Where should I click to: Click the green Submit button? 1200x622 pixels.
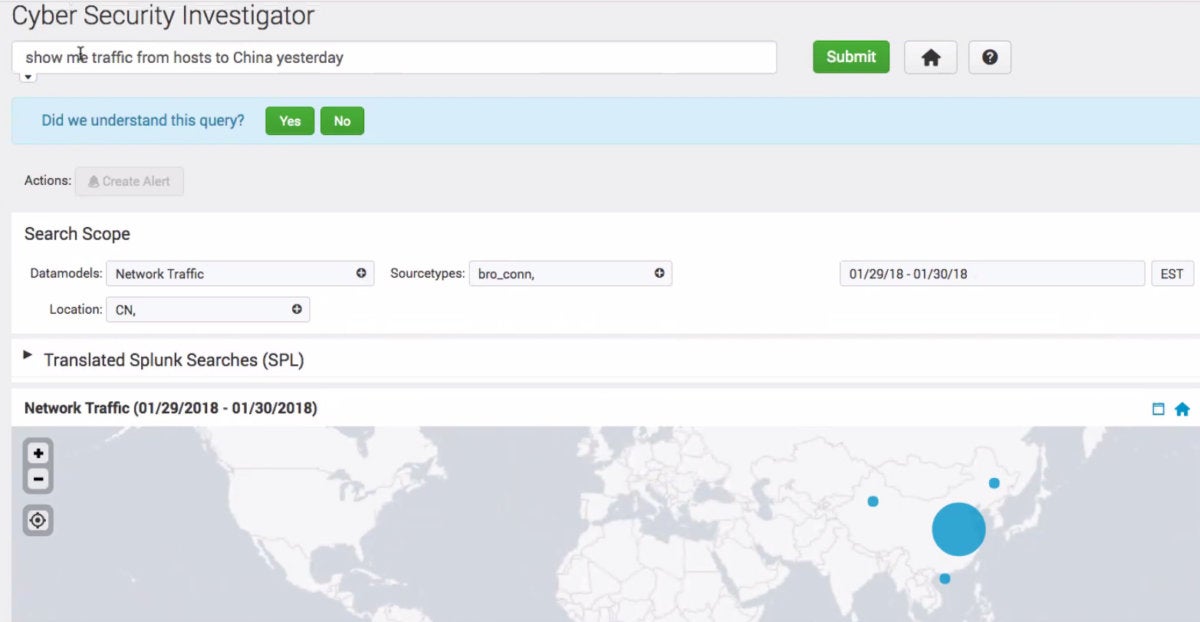pyautogui.click(x=851, y=57)
